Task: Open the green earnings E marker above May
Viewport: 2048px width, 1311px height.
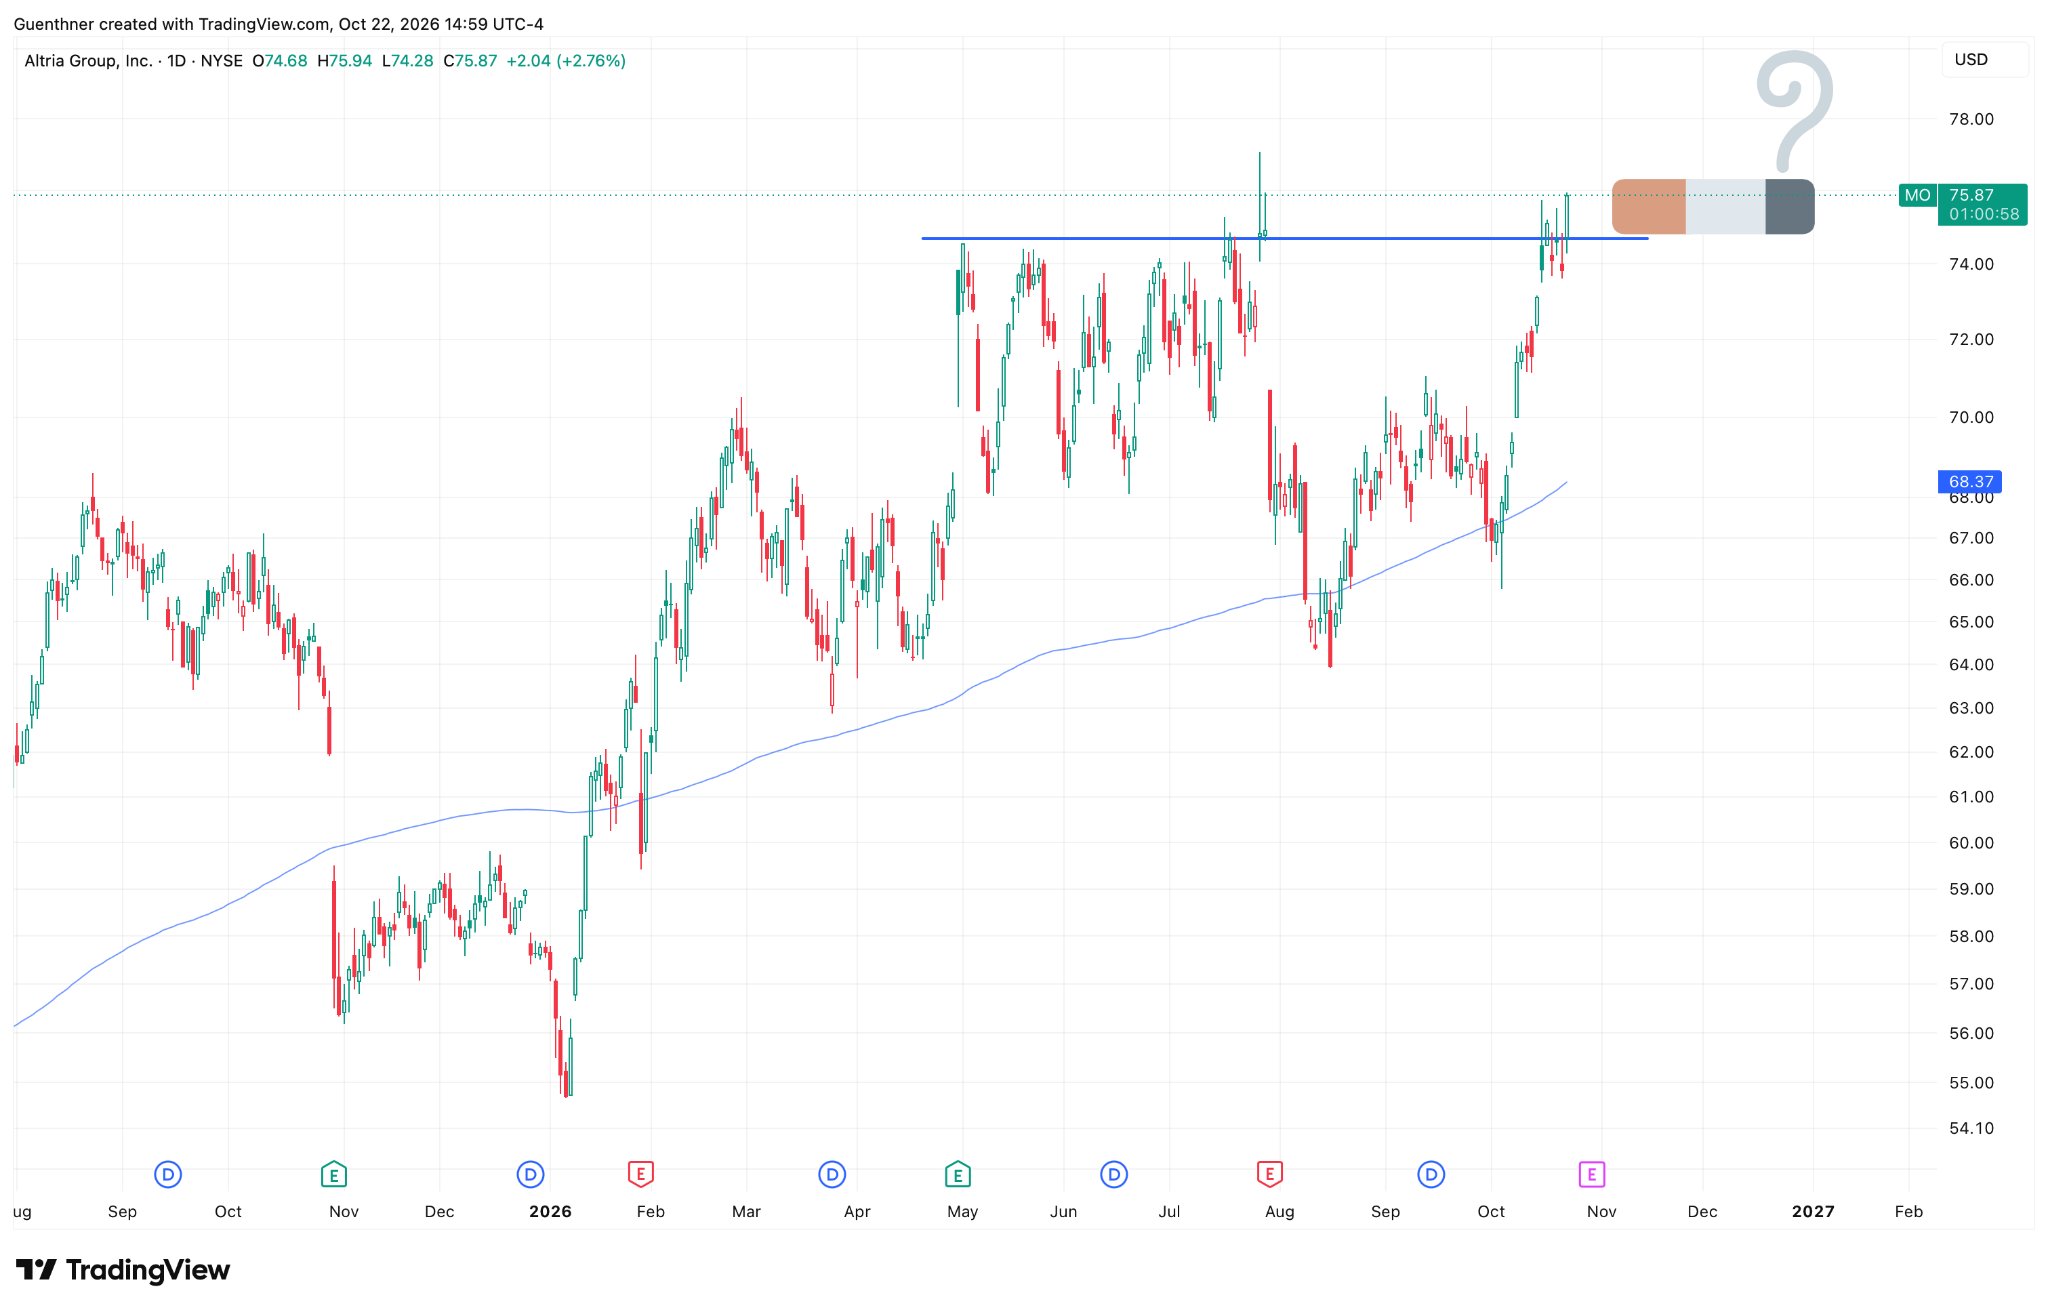Action: coord(957,1174)
